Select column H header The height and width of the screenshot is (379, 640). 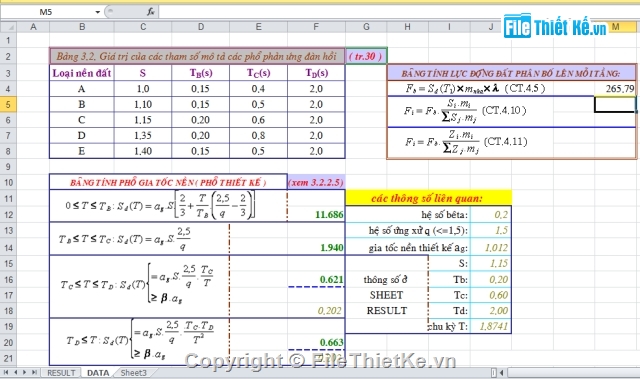[407, 27]
